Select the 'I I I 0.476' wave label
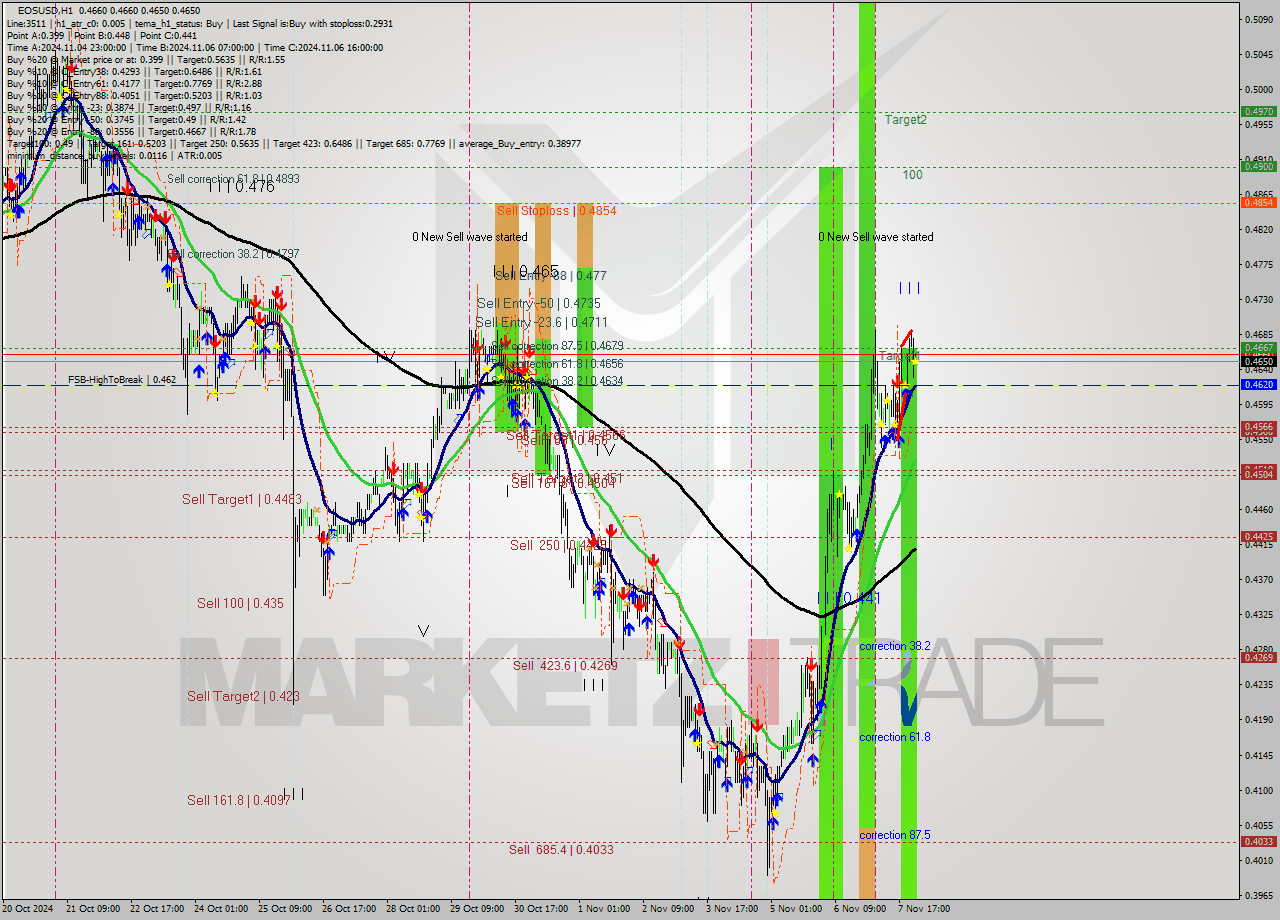The width and height of the screenshot is (1280, 920). [x=240, y=186]
